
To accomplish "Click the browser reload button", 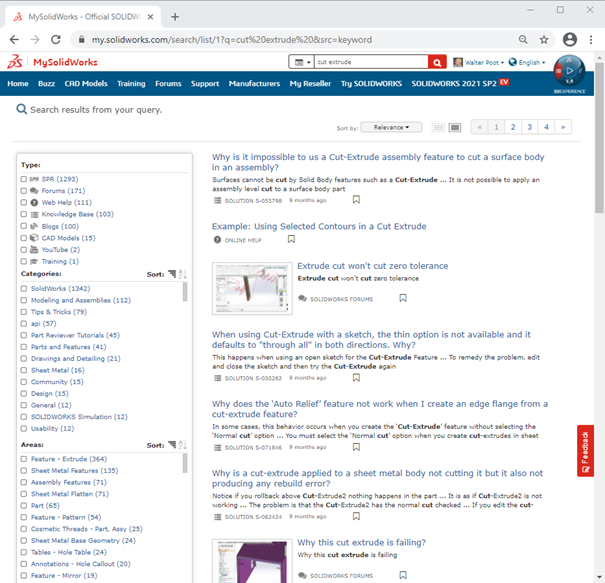I will pos(56,39).
